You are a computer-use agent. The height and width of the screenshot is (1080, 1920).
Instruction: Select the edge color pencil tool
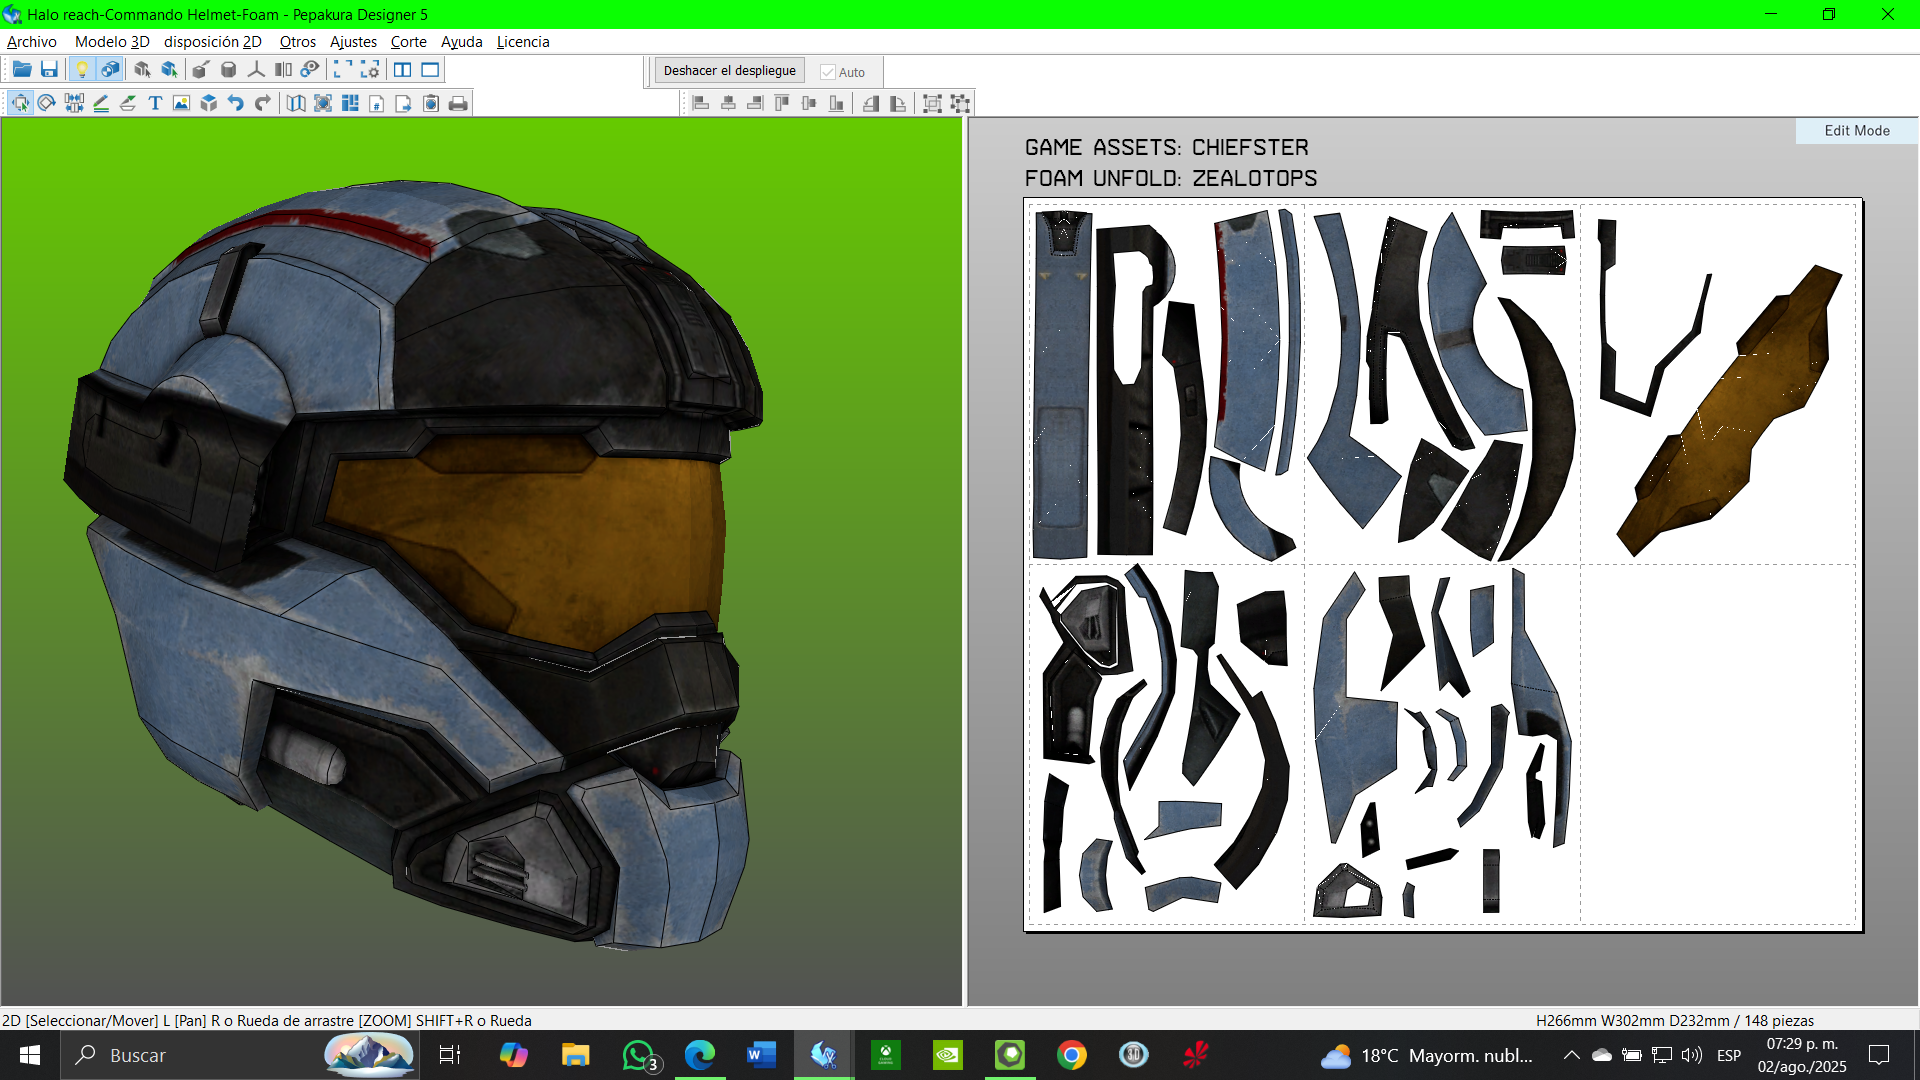click(101, 103)
